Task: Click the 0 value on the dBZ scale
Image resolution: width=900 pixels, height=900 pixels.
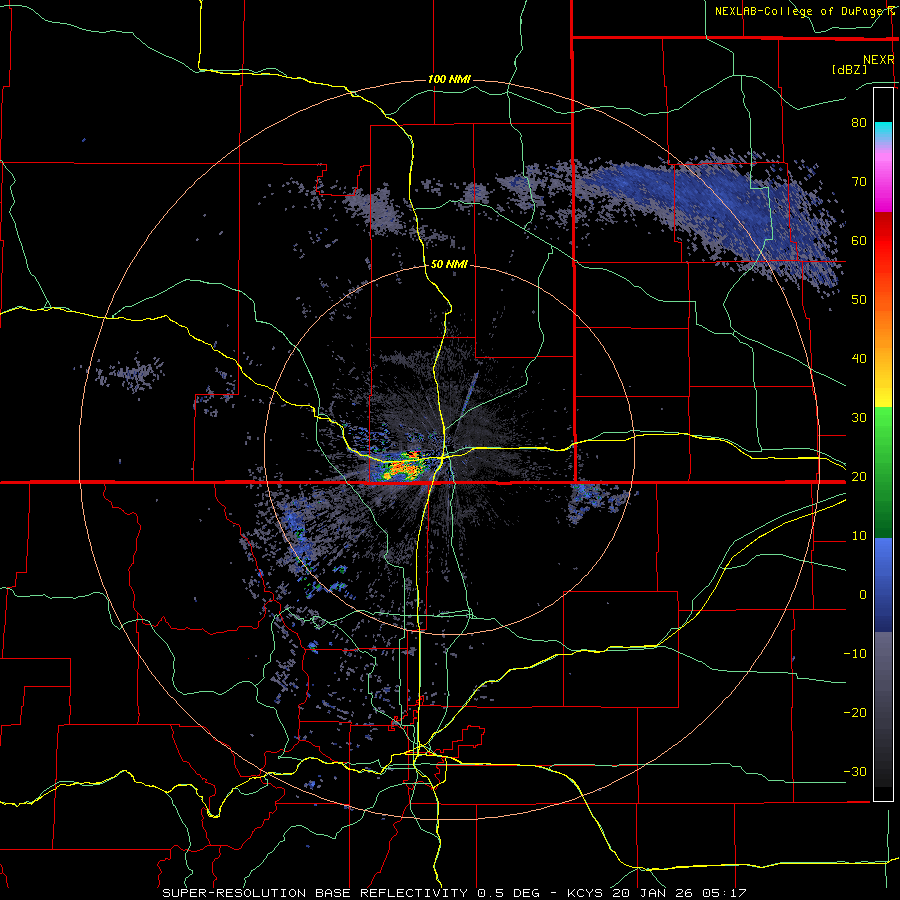Action: click(863, 595)
